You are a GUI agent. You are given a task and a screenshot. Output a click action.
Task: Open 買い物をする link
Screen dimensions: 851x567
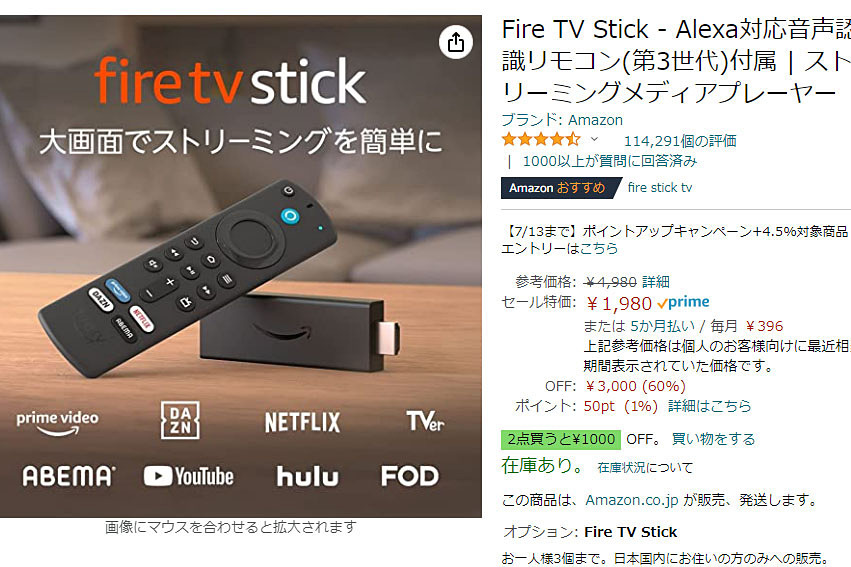tap(713, 439)
